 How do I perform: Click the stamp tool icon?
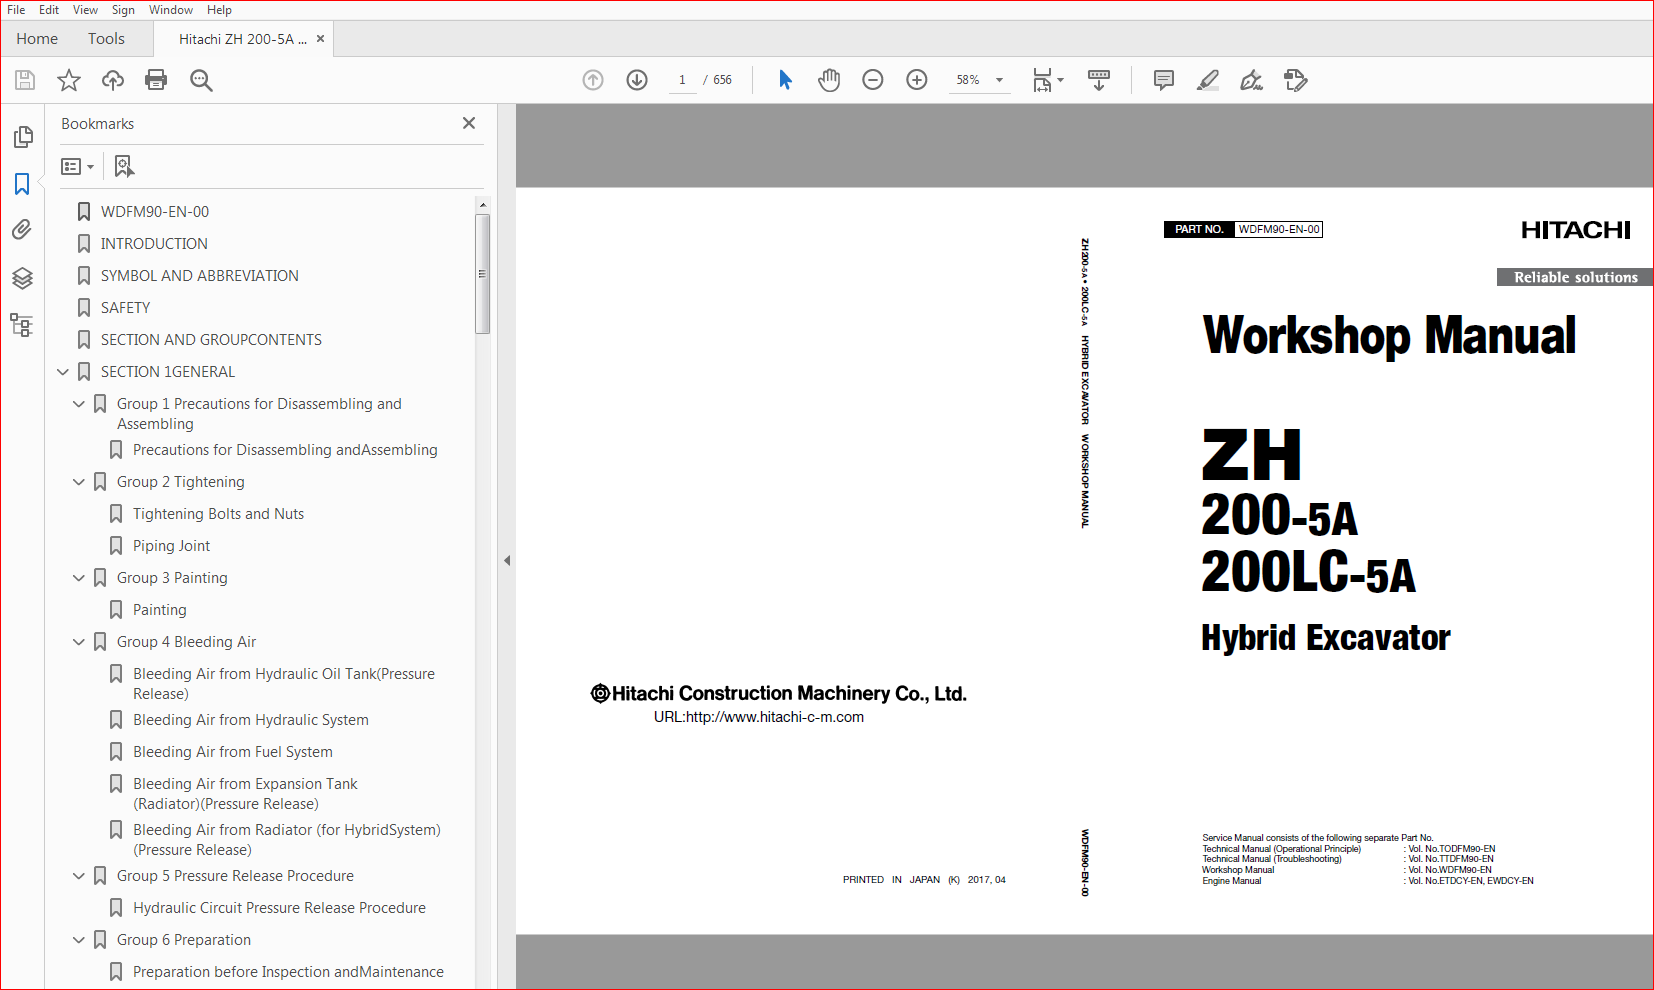coord(1296,80)
